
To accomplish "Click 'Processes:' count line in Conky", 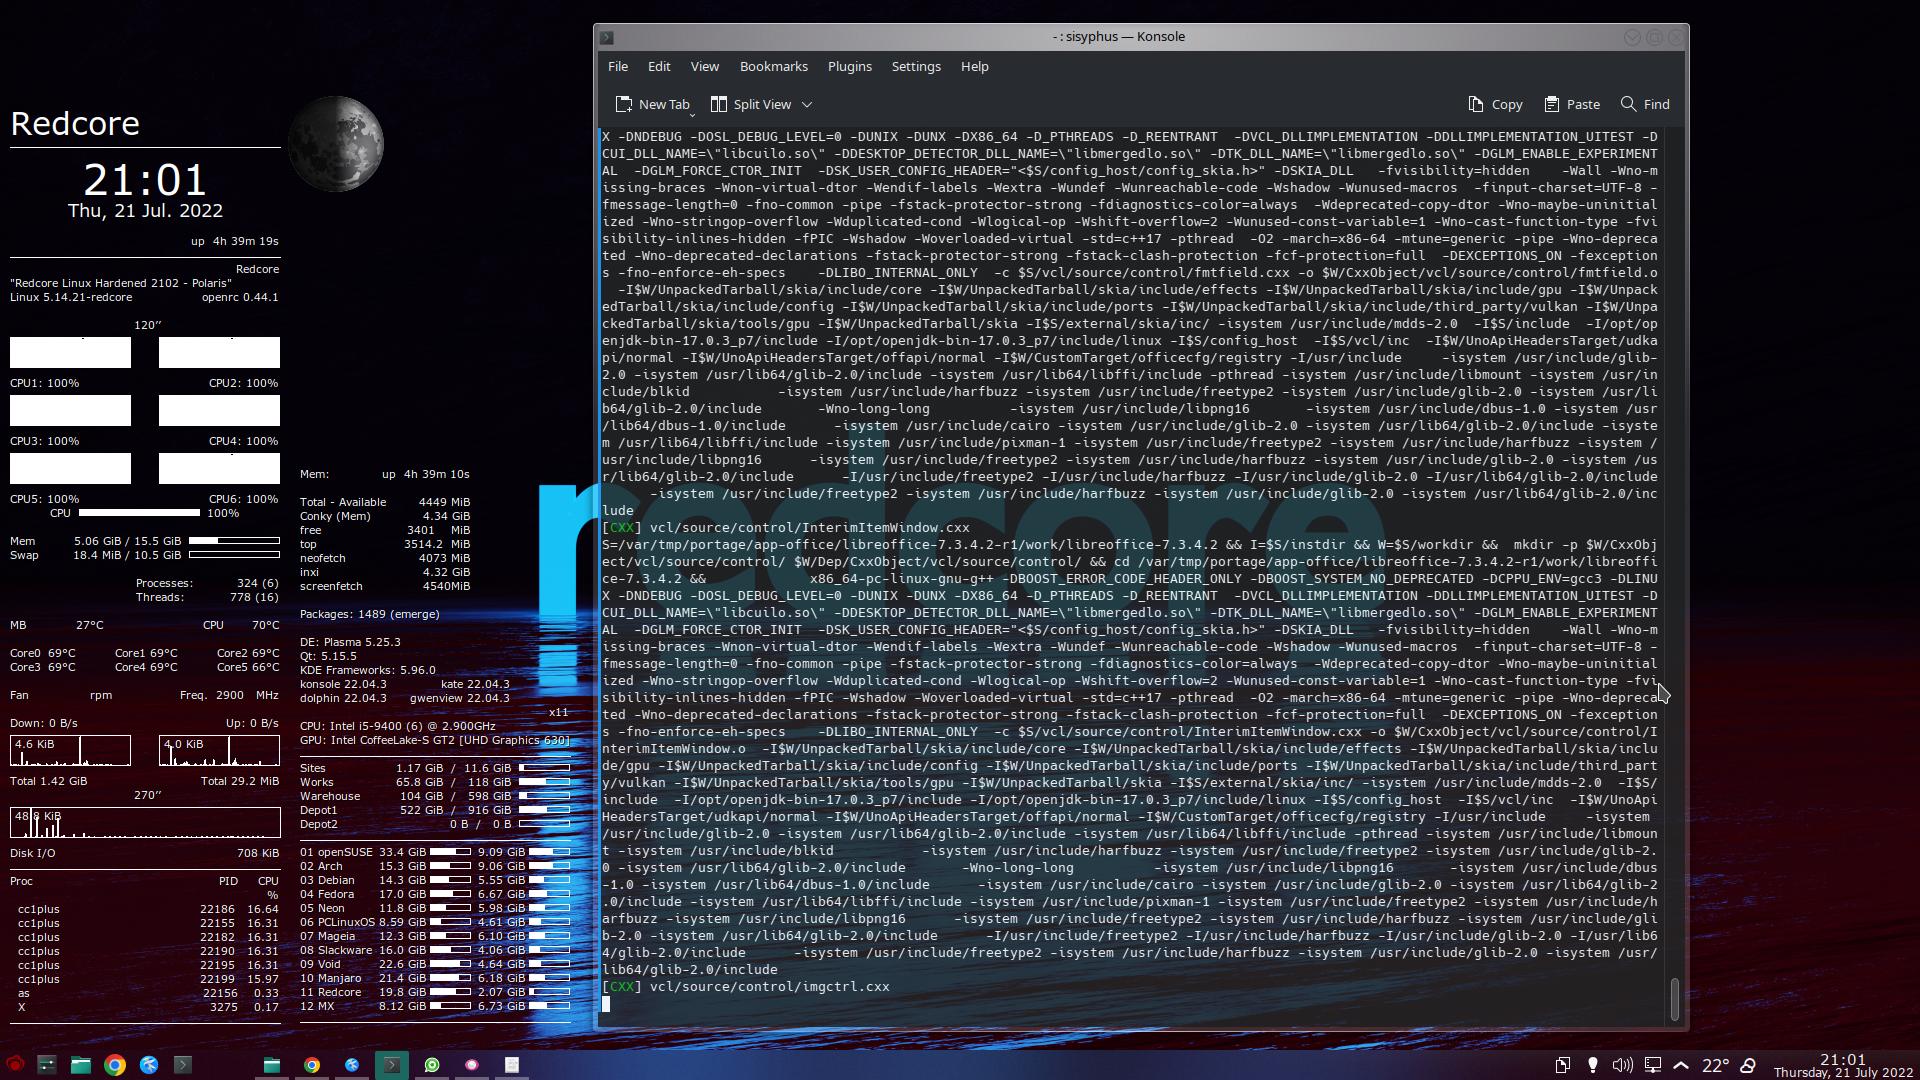I will click(x=207, y=583).
